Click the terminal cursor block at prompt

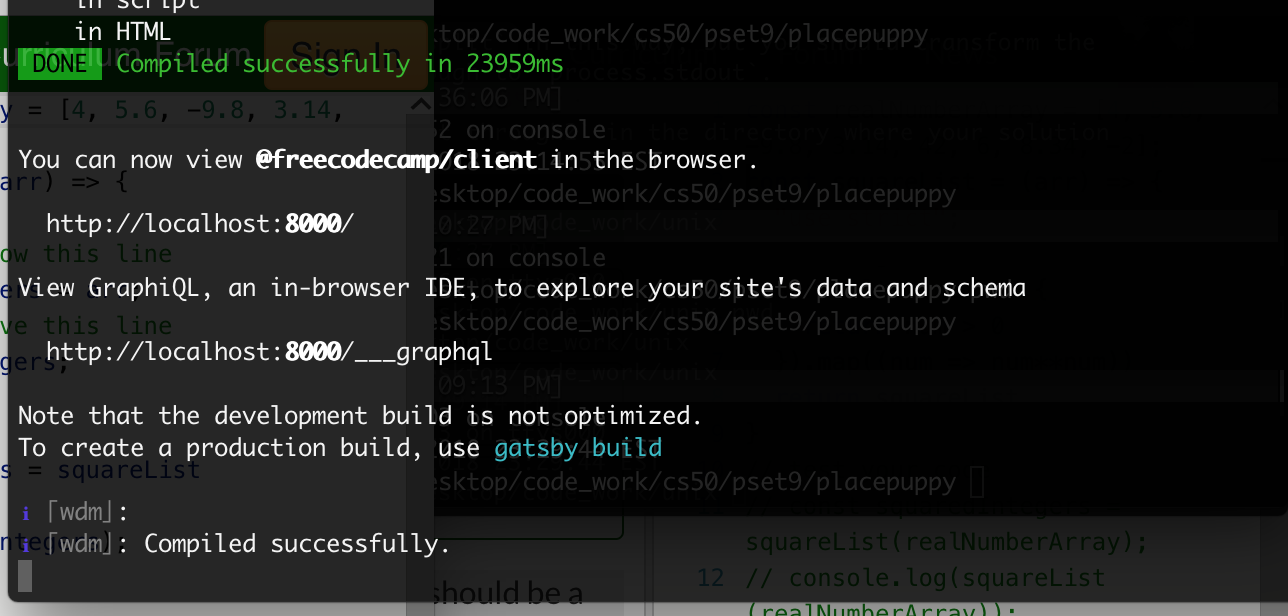pos(25,576)
